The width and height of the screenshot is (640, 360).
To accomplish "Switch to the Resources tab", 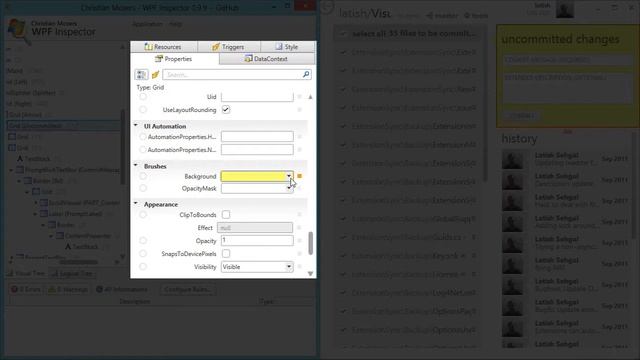I will click(x=164, y=47).
